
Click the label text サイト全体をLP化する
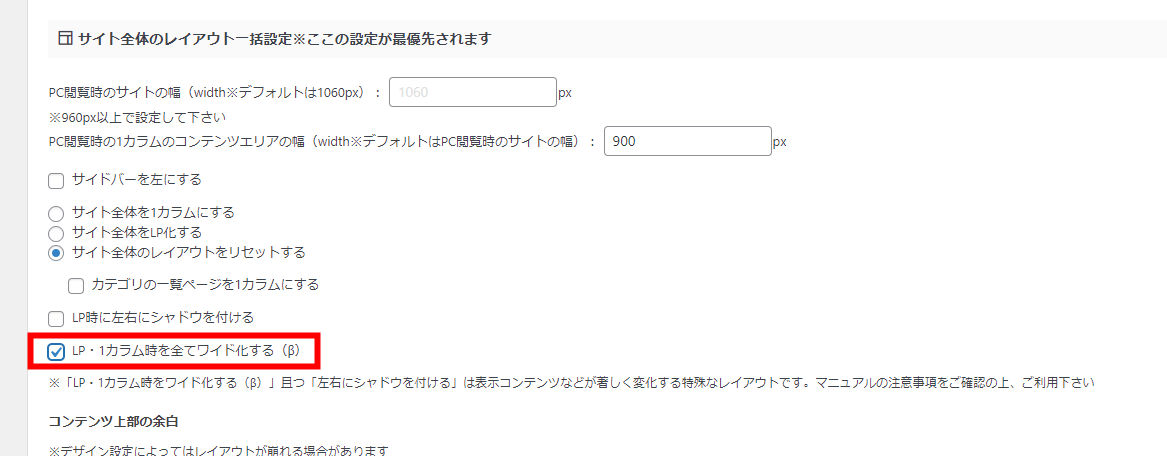[137, 233]
